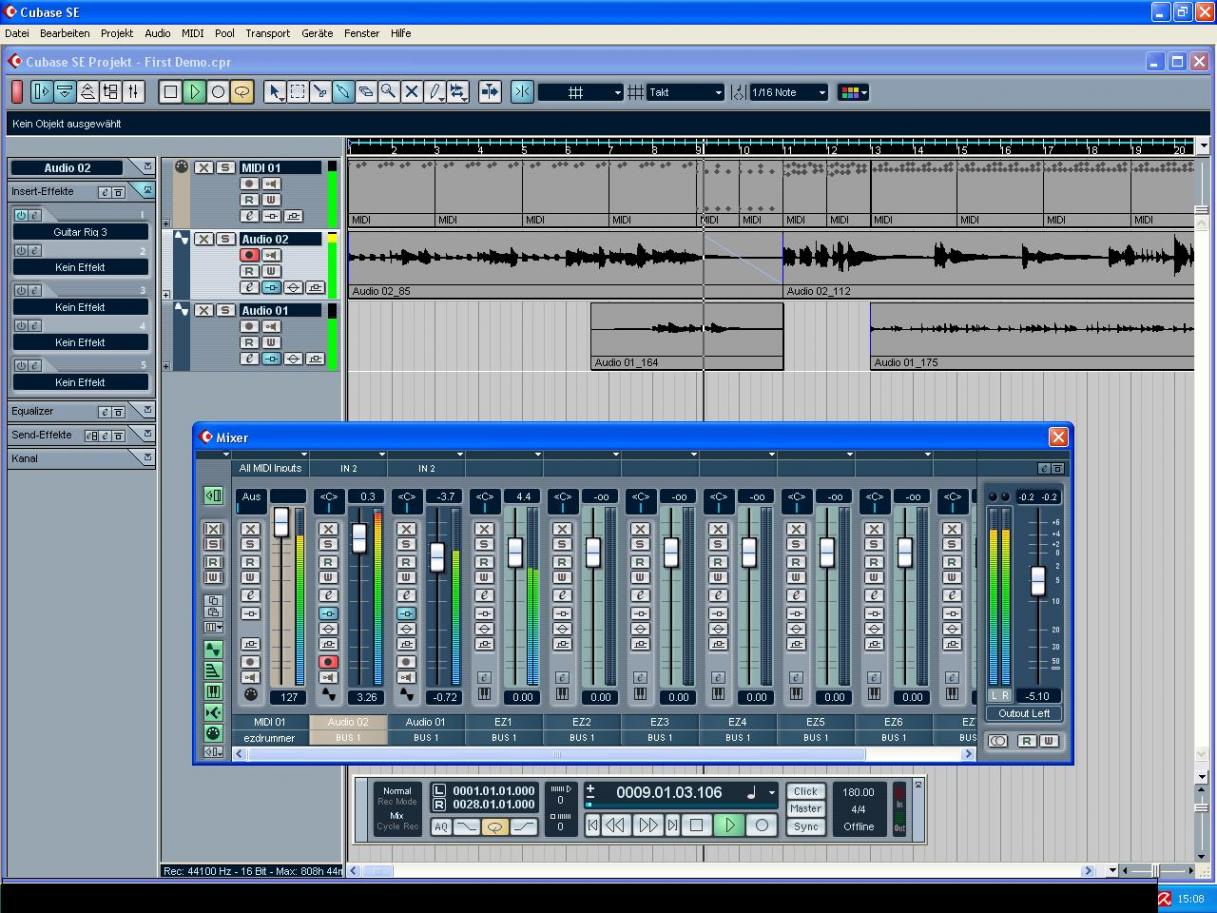Click the Record button in the top toolbar
This screenshot has width=1217, height=913.
[x=217, y=92]
